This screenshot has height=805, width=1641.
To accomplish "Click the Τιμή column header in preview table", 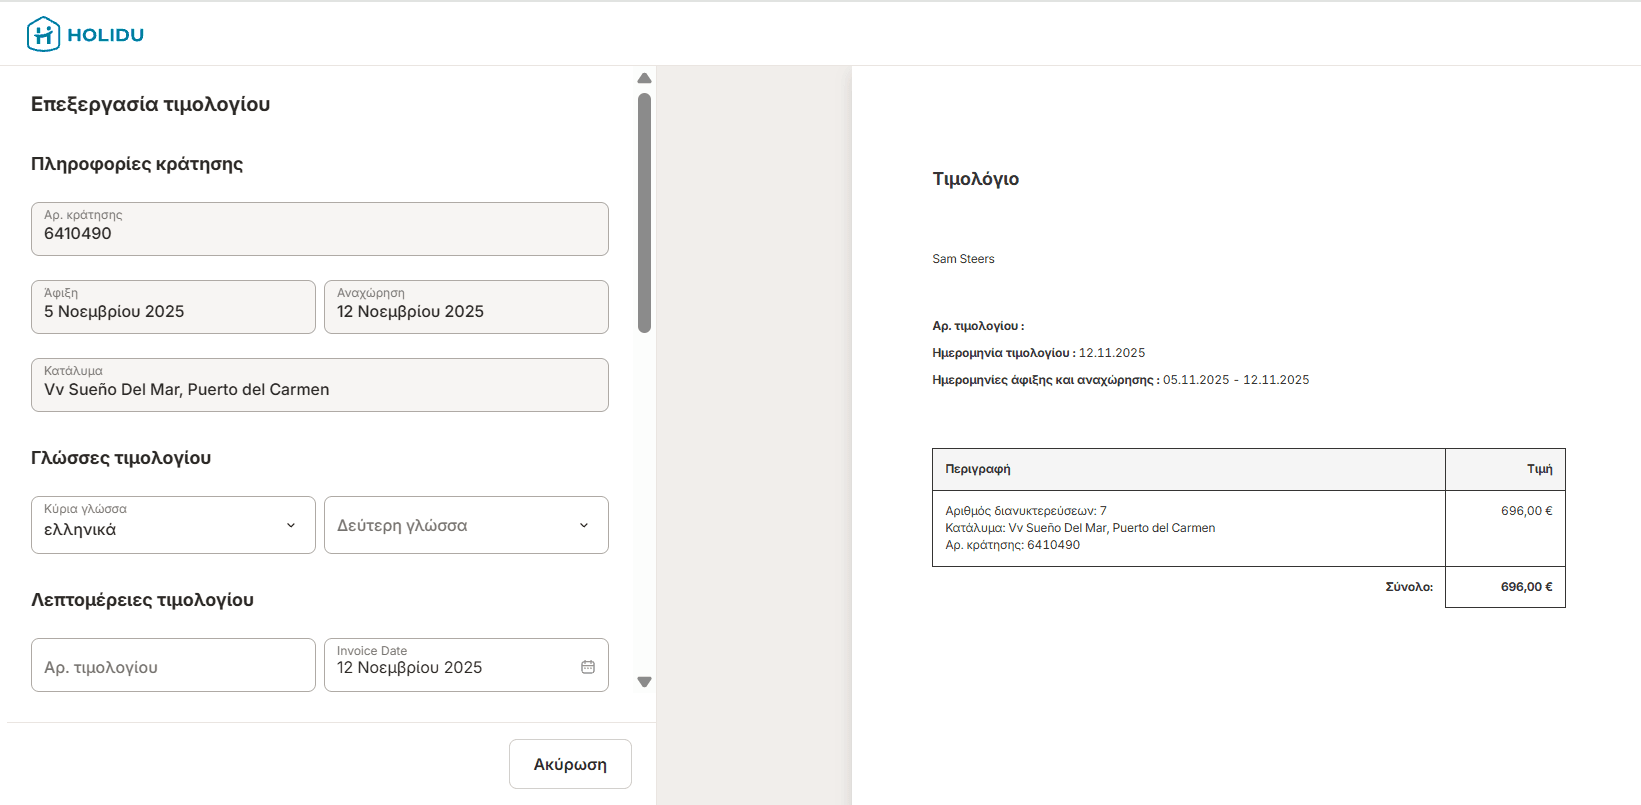I will [x=1539, y=469].
